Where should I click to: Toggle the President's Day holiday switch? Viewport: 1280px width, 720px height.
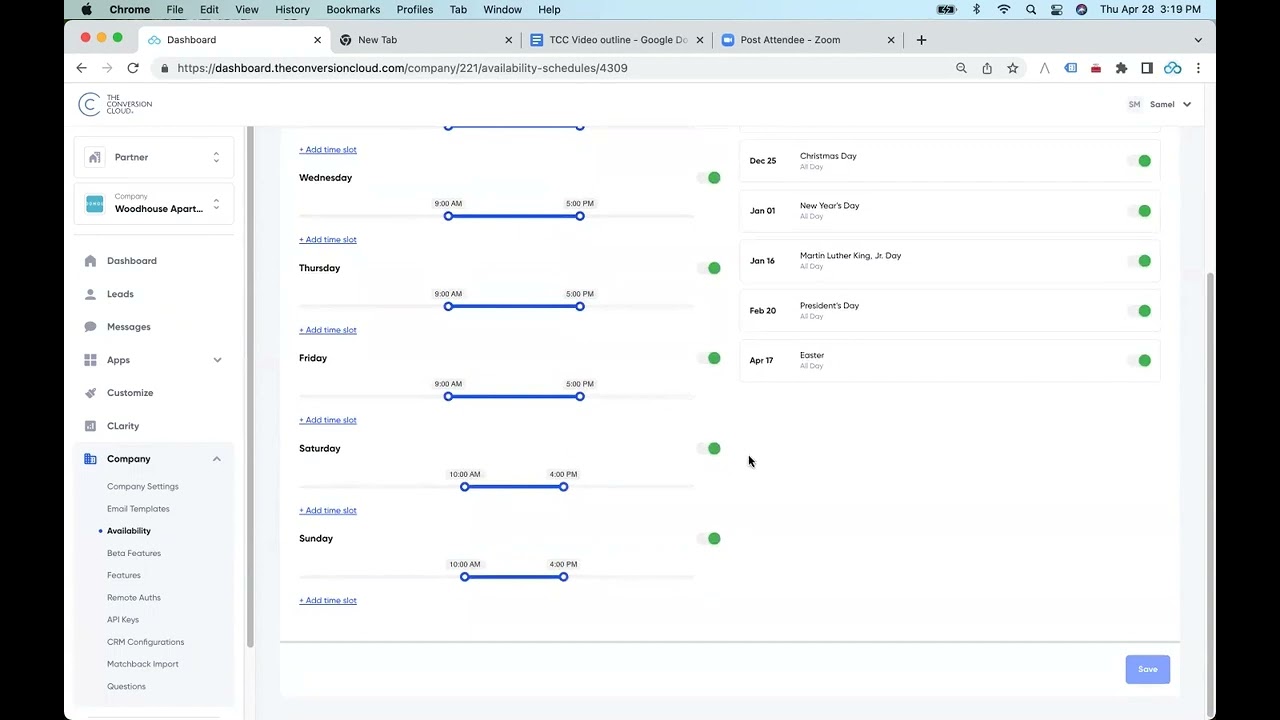(x=1139, y=311)
